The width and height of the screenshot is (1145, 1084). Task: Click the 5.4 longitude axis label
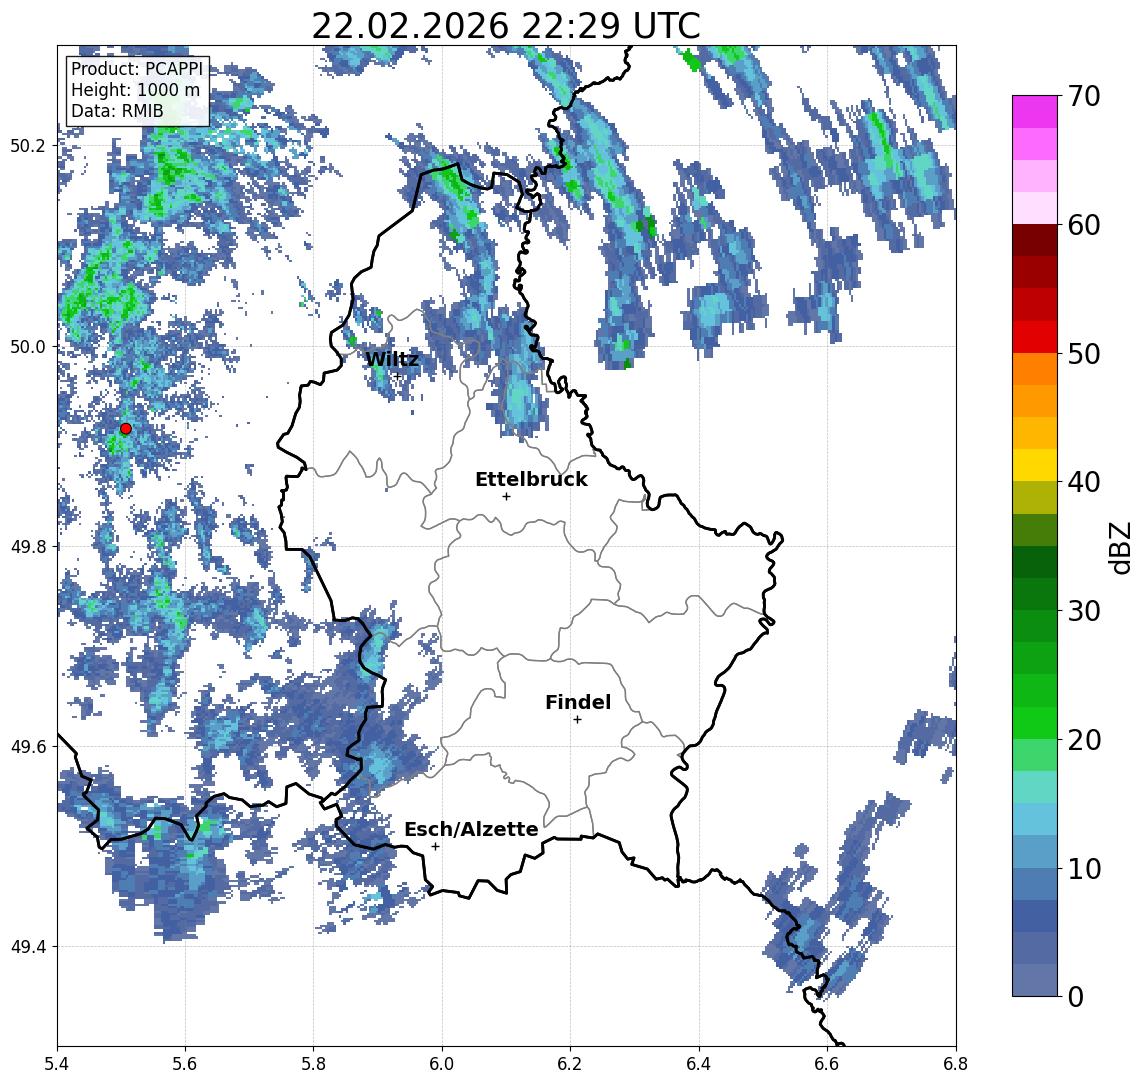[57, 1064]
